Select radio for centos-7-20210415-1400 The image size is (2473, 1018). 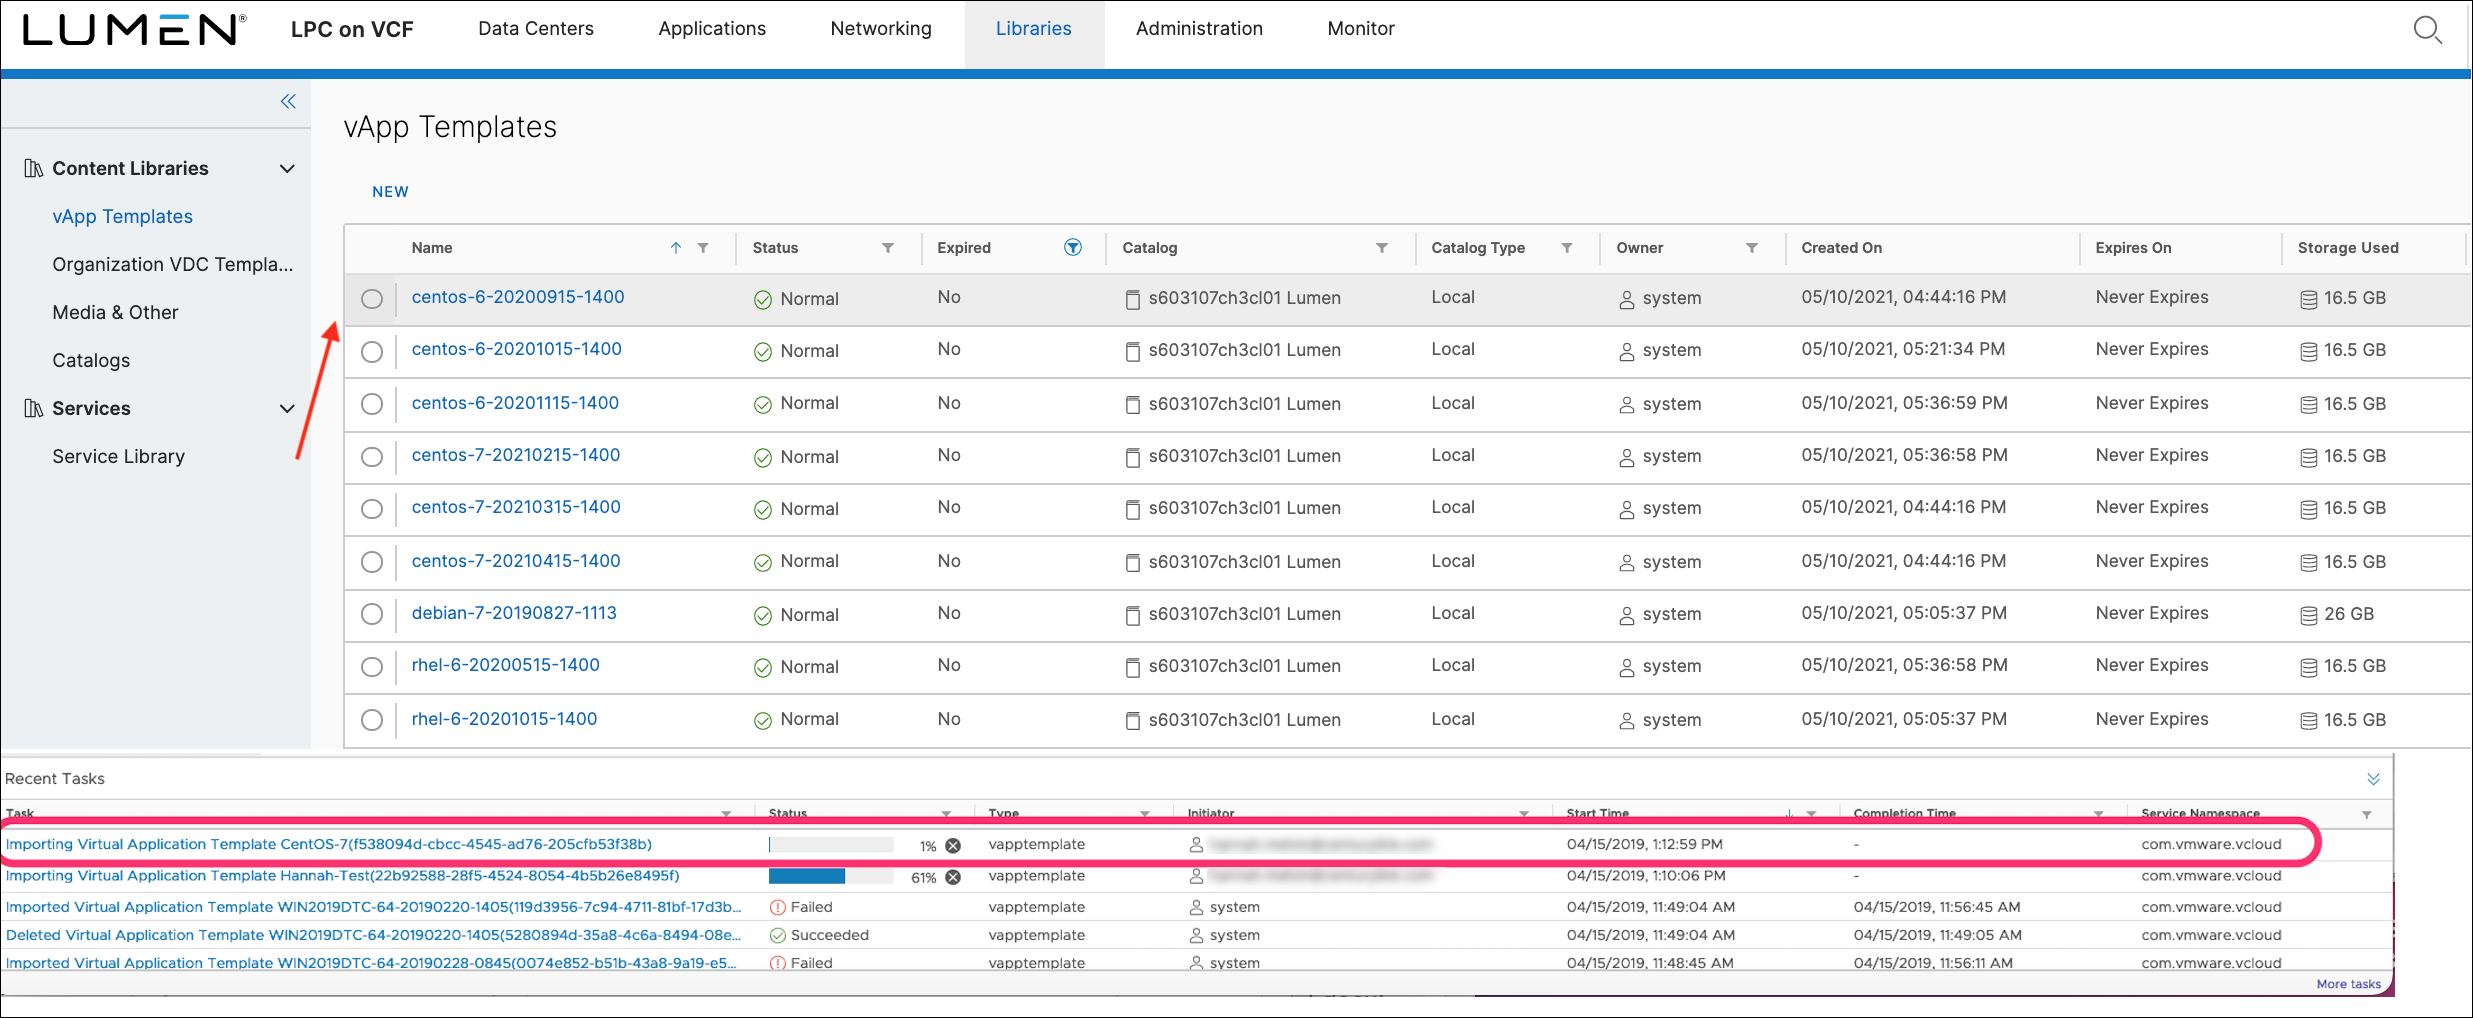(x=372, y=562)
